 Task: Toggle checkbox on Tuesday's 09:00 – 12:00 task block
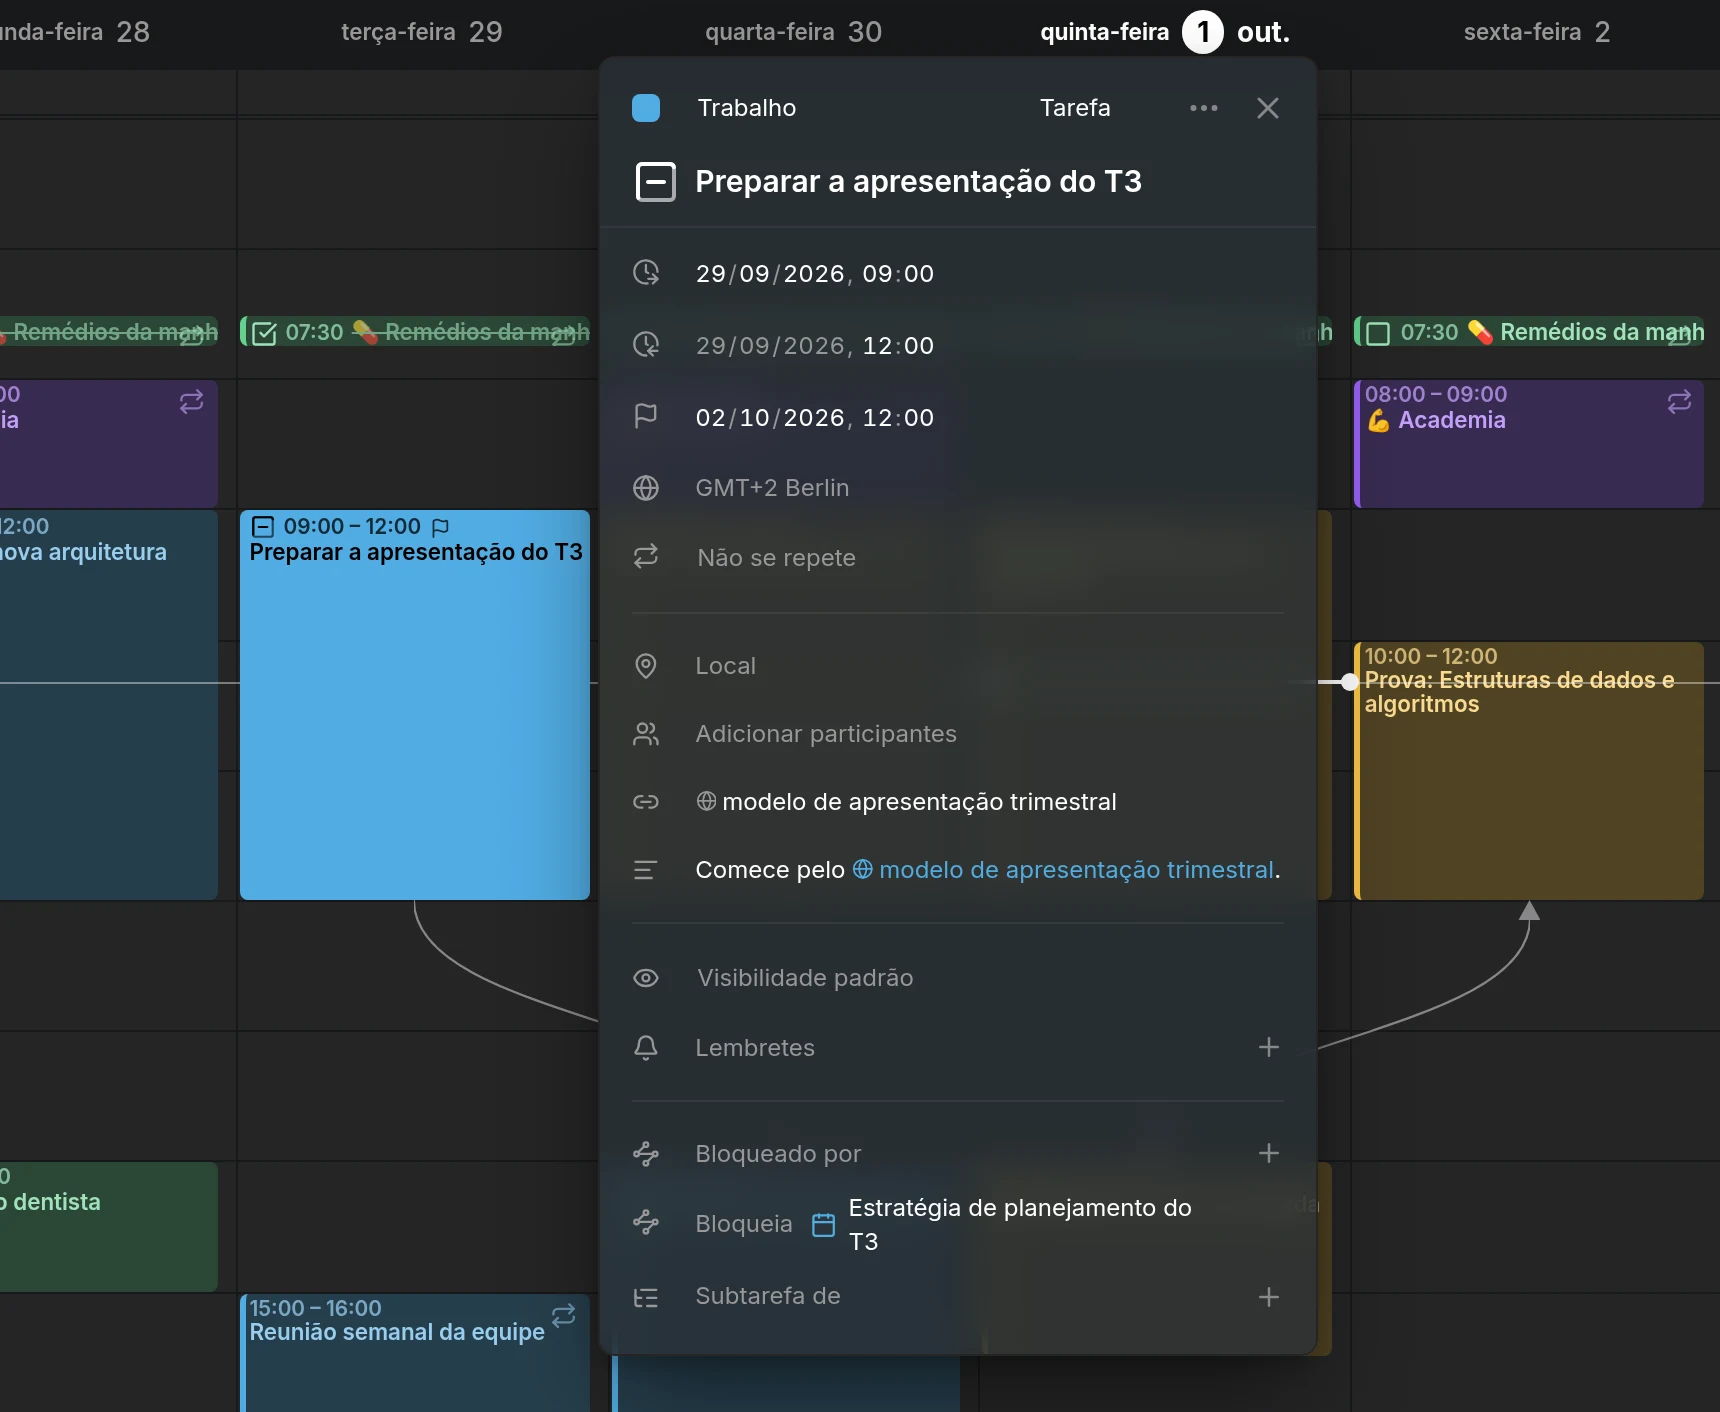point(263,526)
